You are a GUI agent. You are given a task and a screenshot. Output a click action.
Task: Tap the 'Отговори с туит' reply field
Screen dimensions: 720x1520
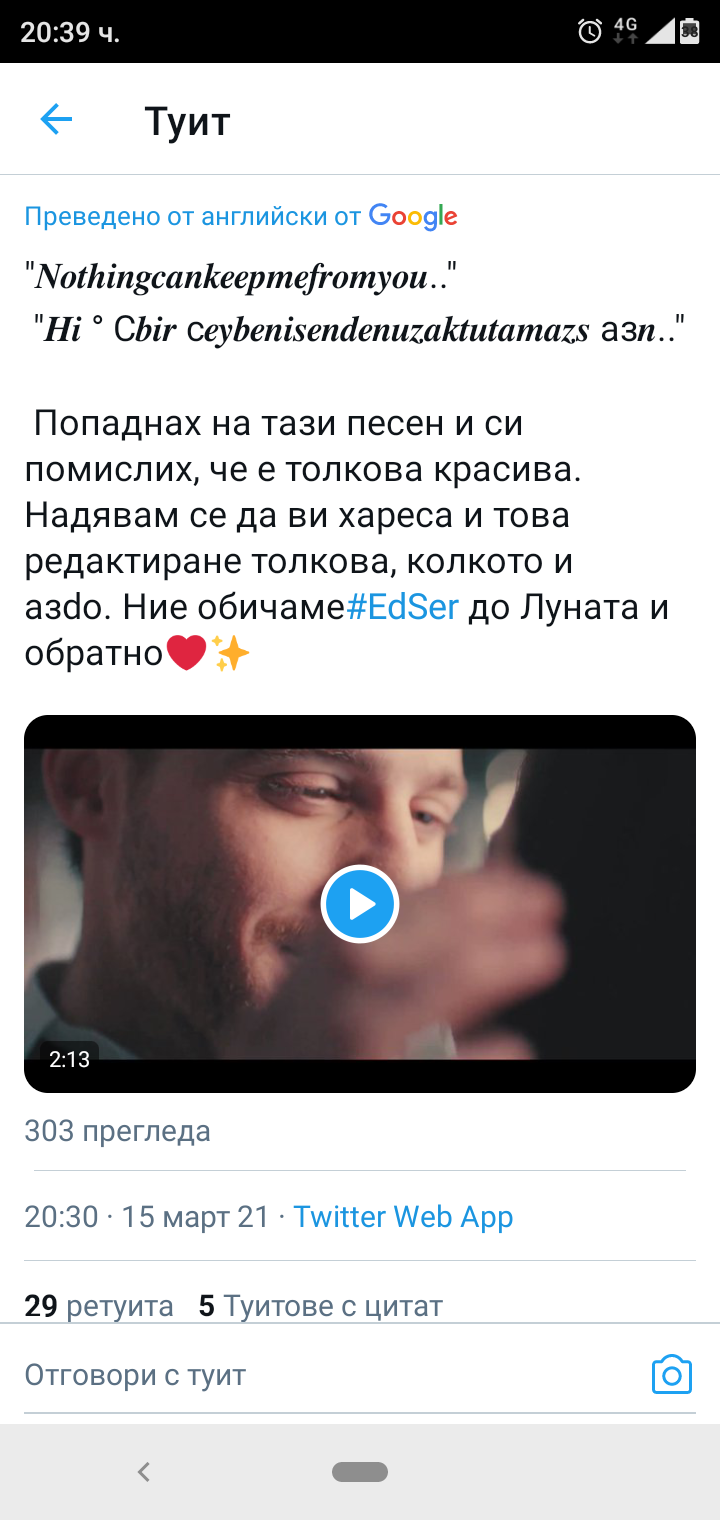pyautogui.click(x=330, y=1375)
